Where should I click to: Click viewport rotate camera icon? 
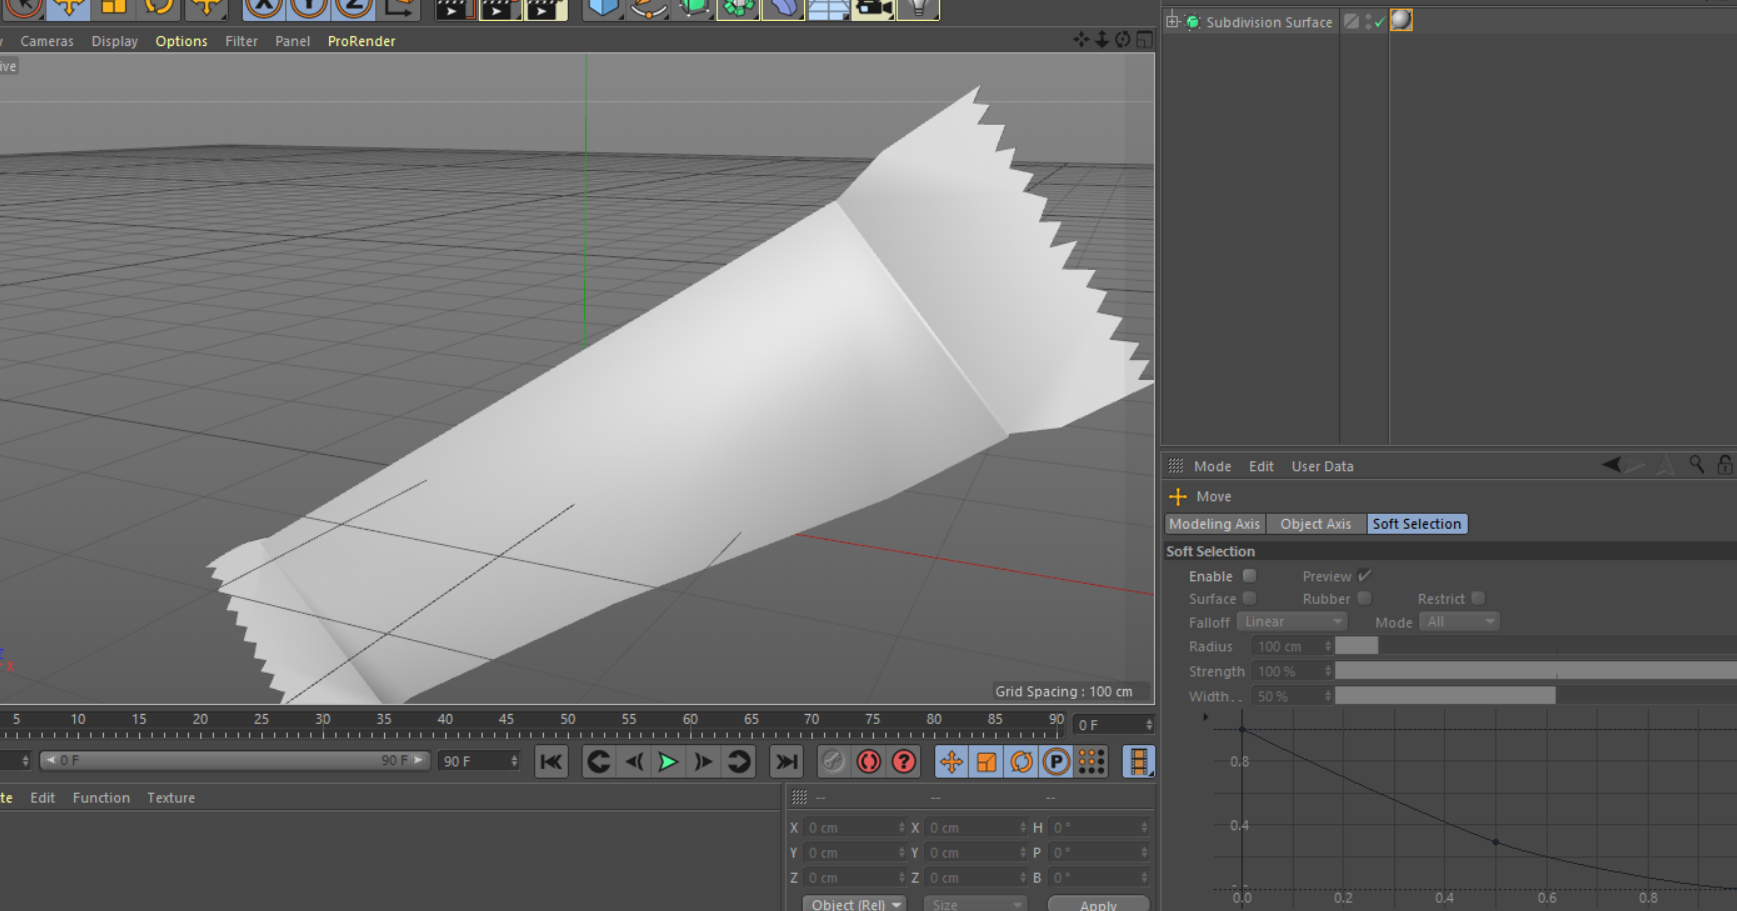point(1123,39)
